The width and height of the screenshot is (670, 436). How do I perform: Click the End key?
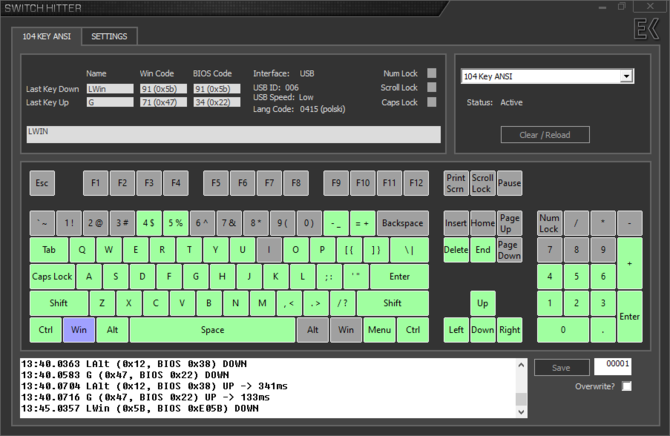click(x=483, y=250)
